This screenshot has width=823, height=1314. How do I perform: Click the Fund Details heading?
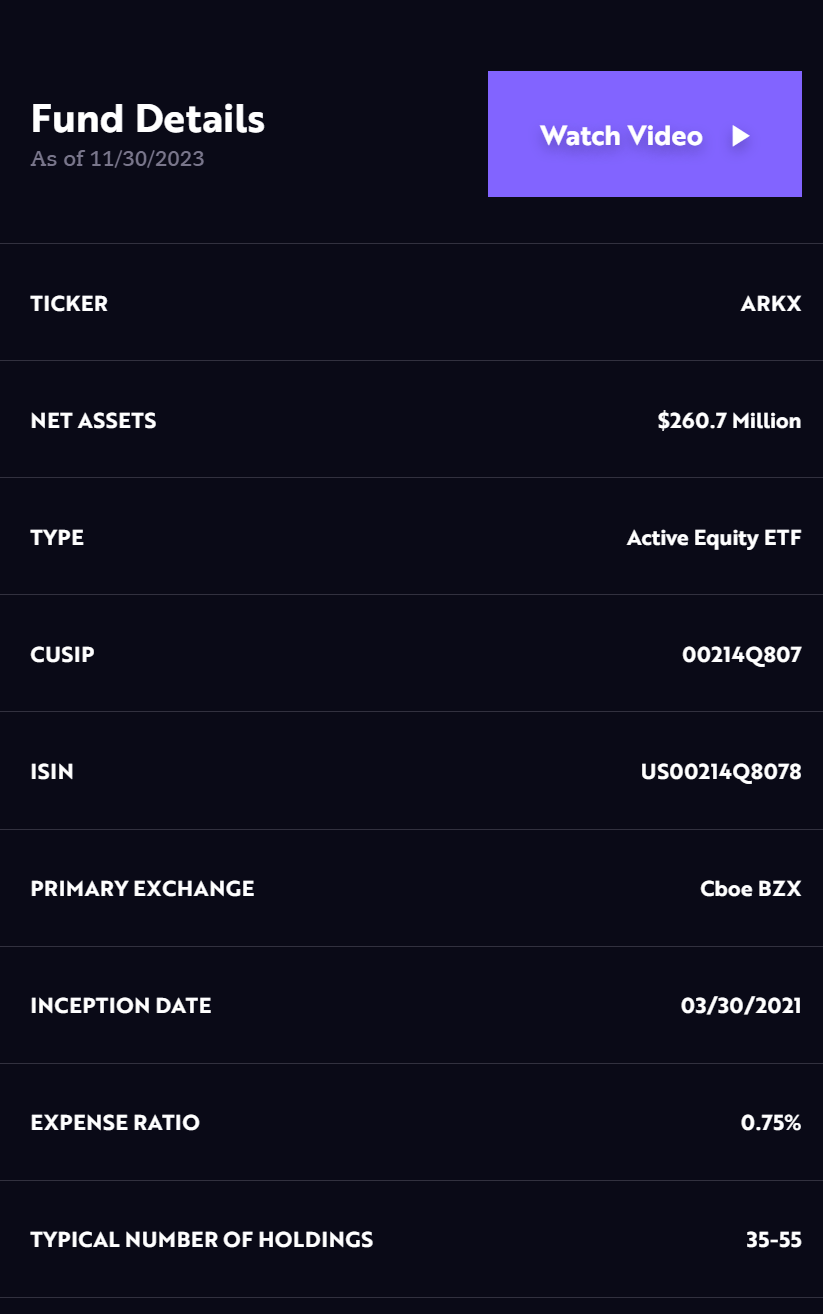coord(148,118)
